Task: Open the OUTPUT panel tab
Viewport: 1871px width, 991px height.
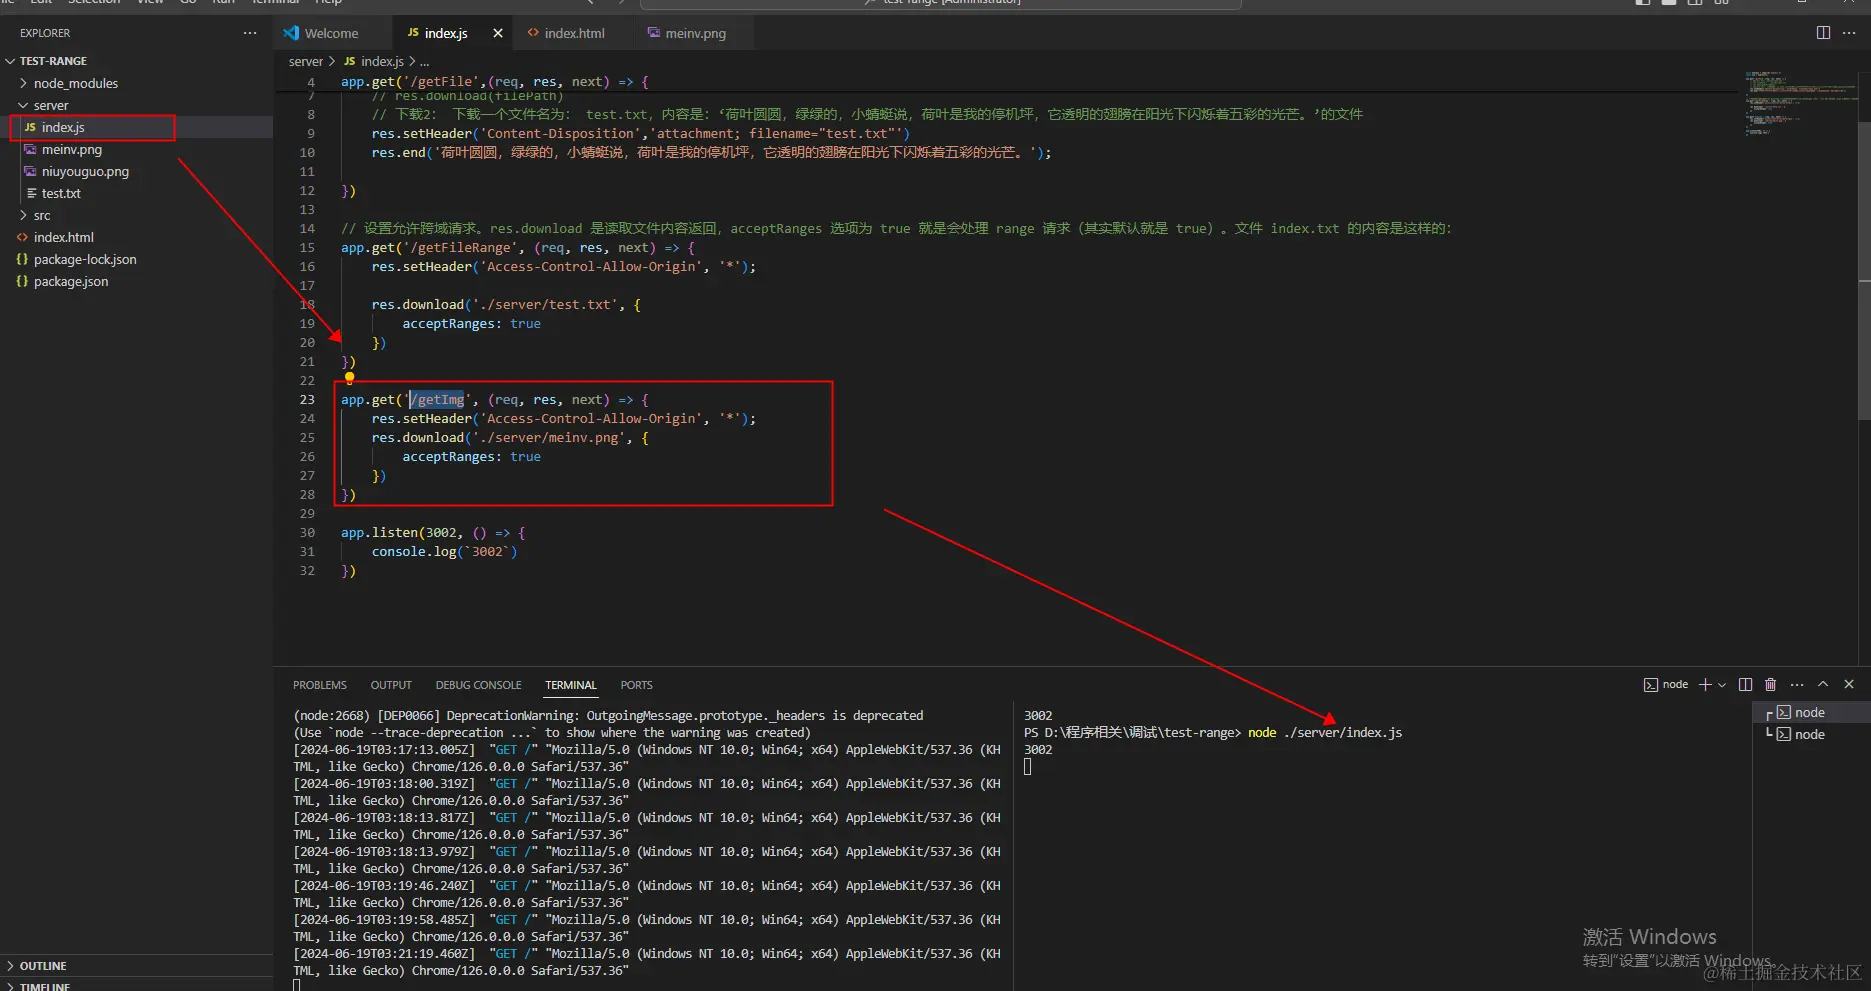Action: point(391,685)
